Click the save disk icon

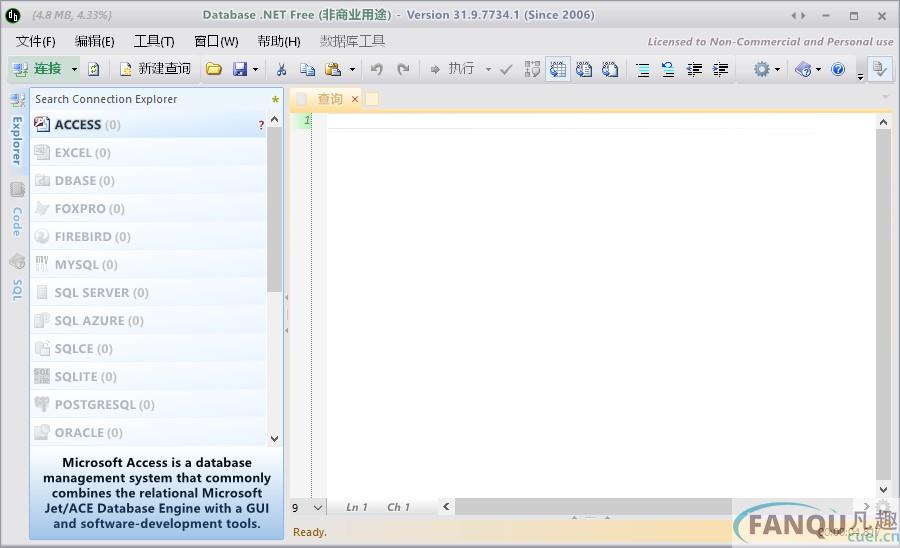(x=240, y=69)
